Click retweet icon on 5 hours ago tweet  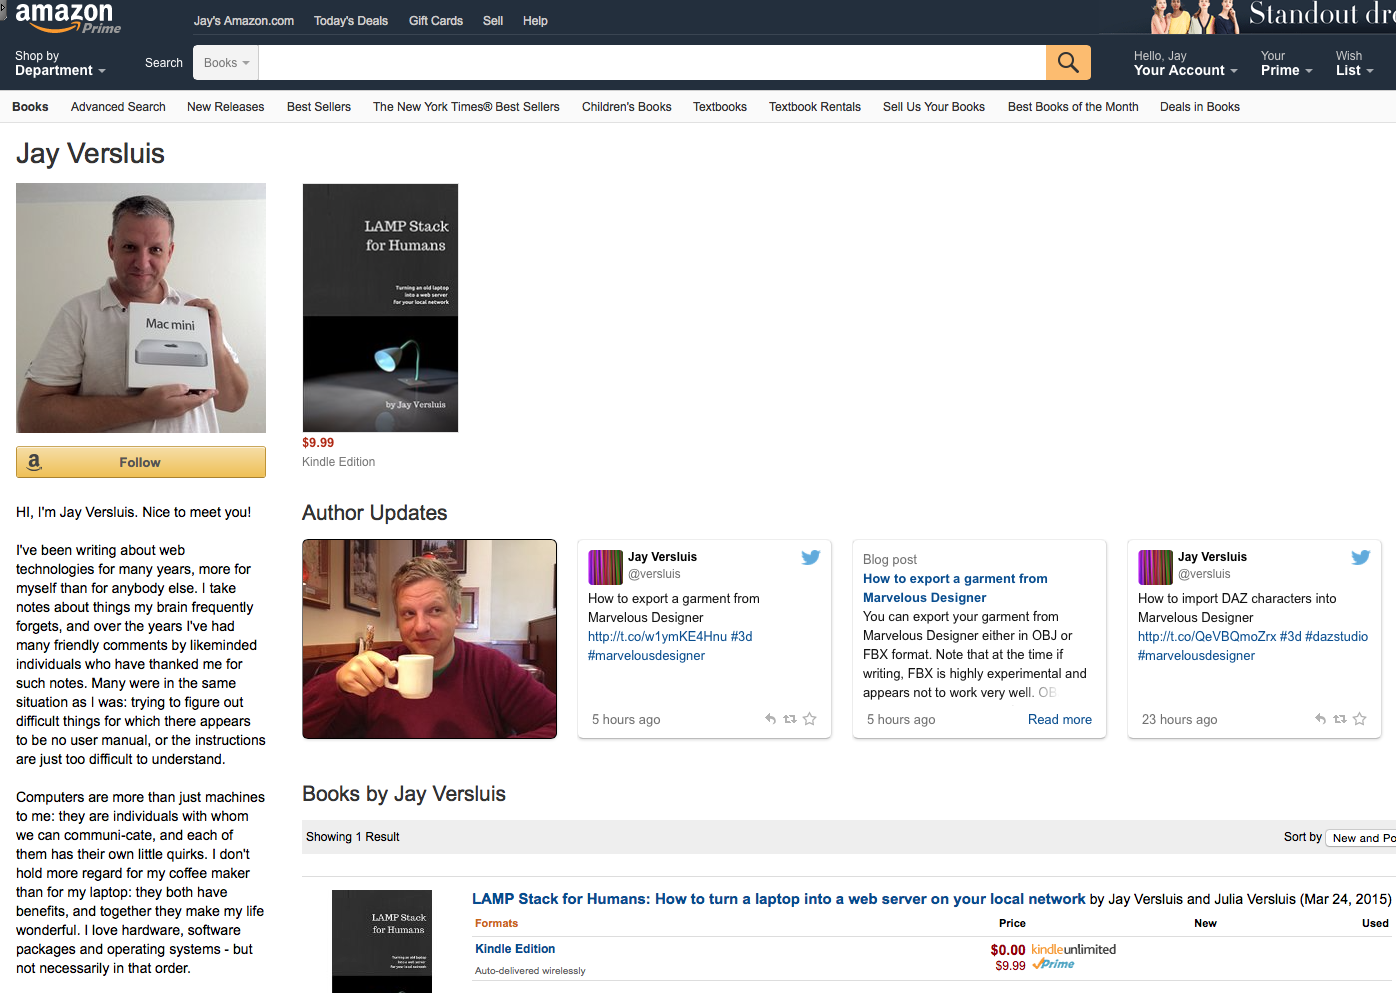(x=790, y=719)
